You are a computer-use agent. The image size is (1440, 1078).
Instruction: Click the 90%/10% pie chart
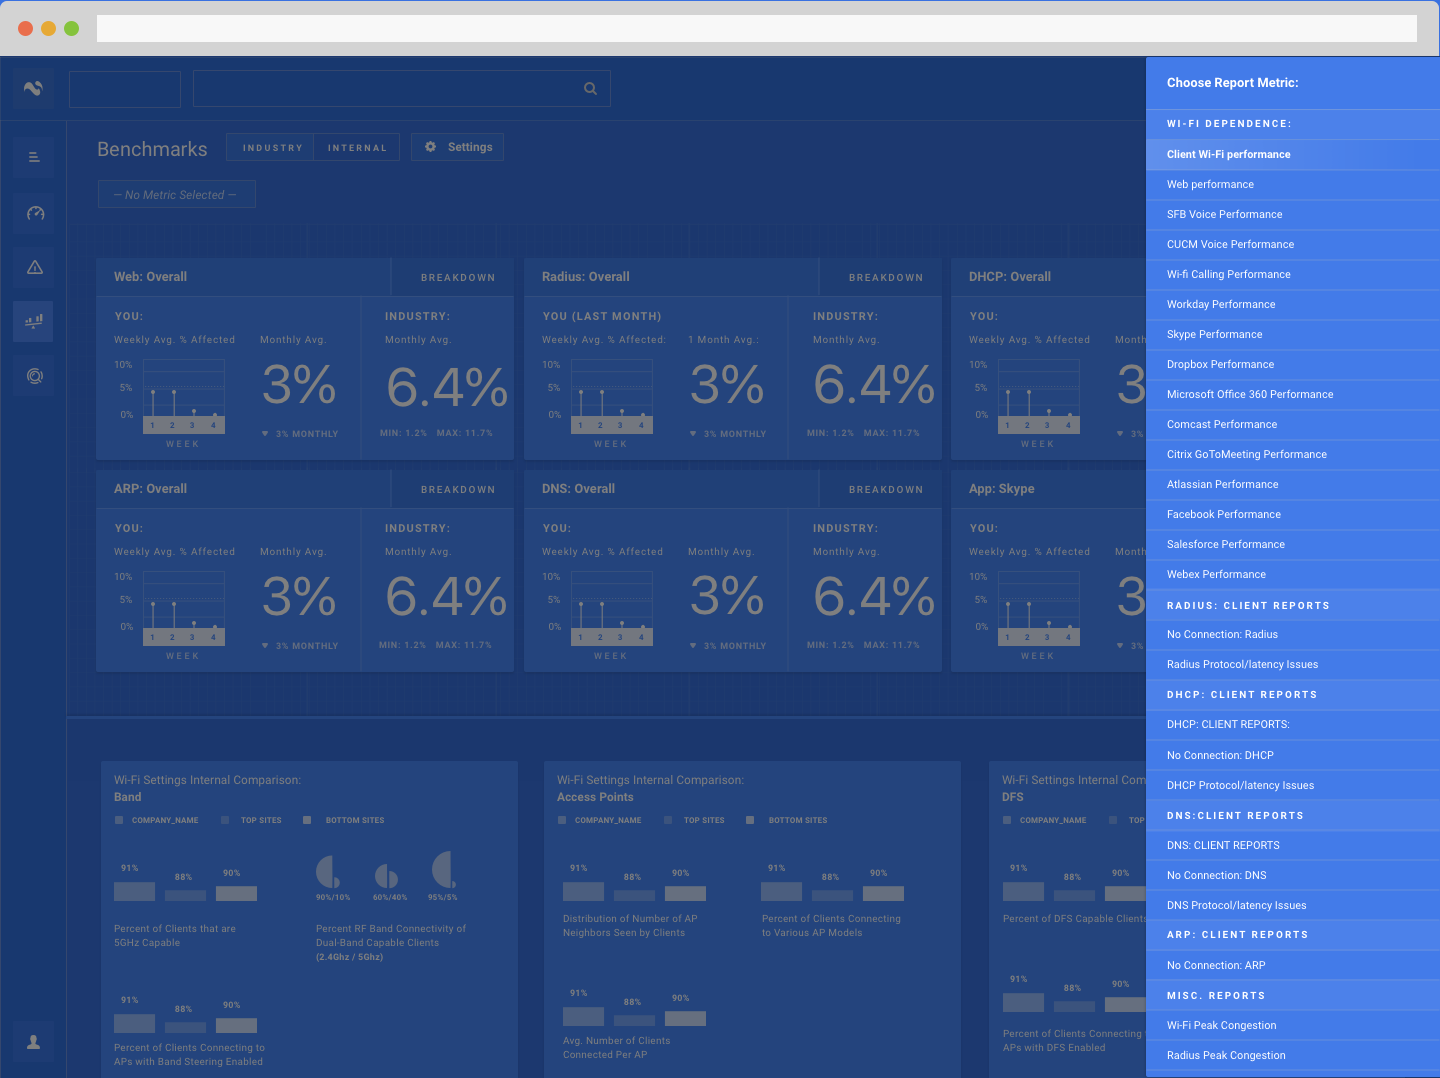[329, 872]
